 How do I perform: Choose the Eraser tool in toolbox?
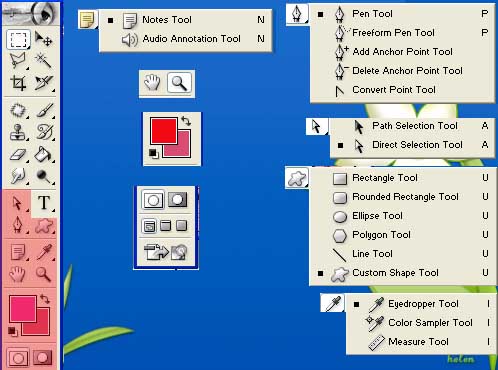click(x=18, y=155)
